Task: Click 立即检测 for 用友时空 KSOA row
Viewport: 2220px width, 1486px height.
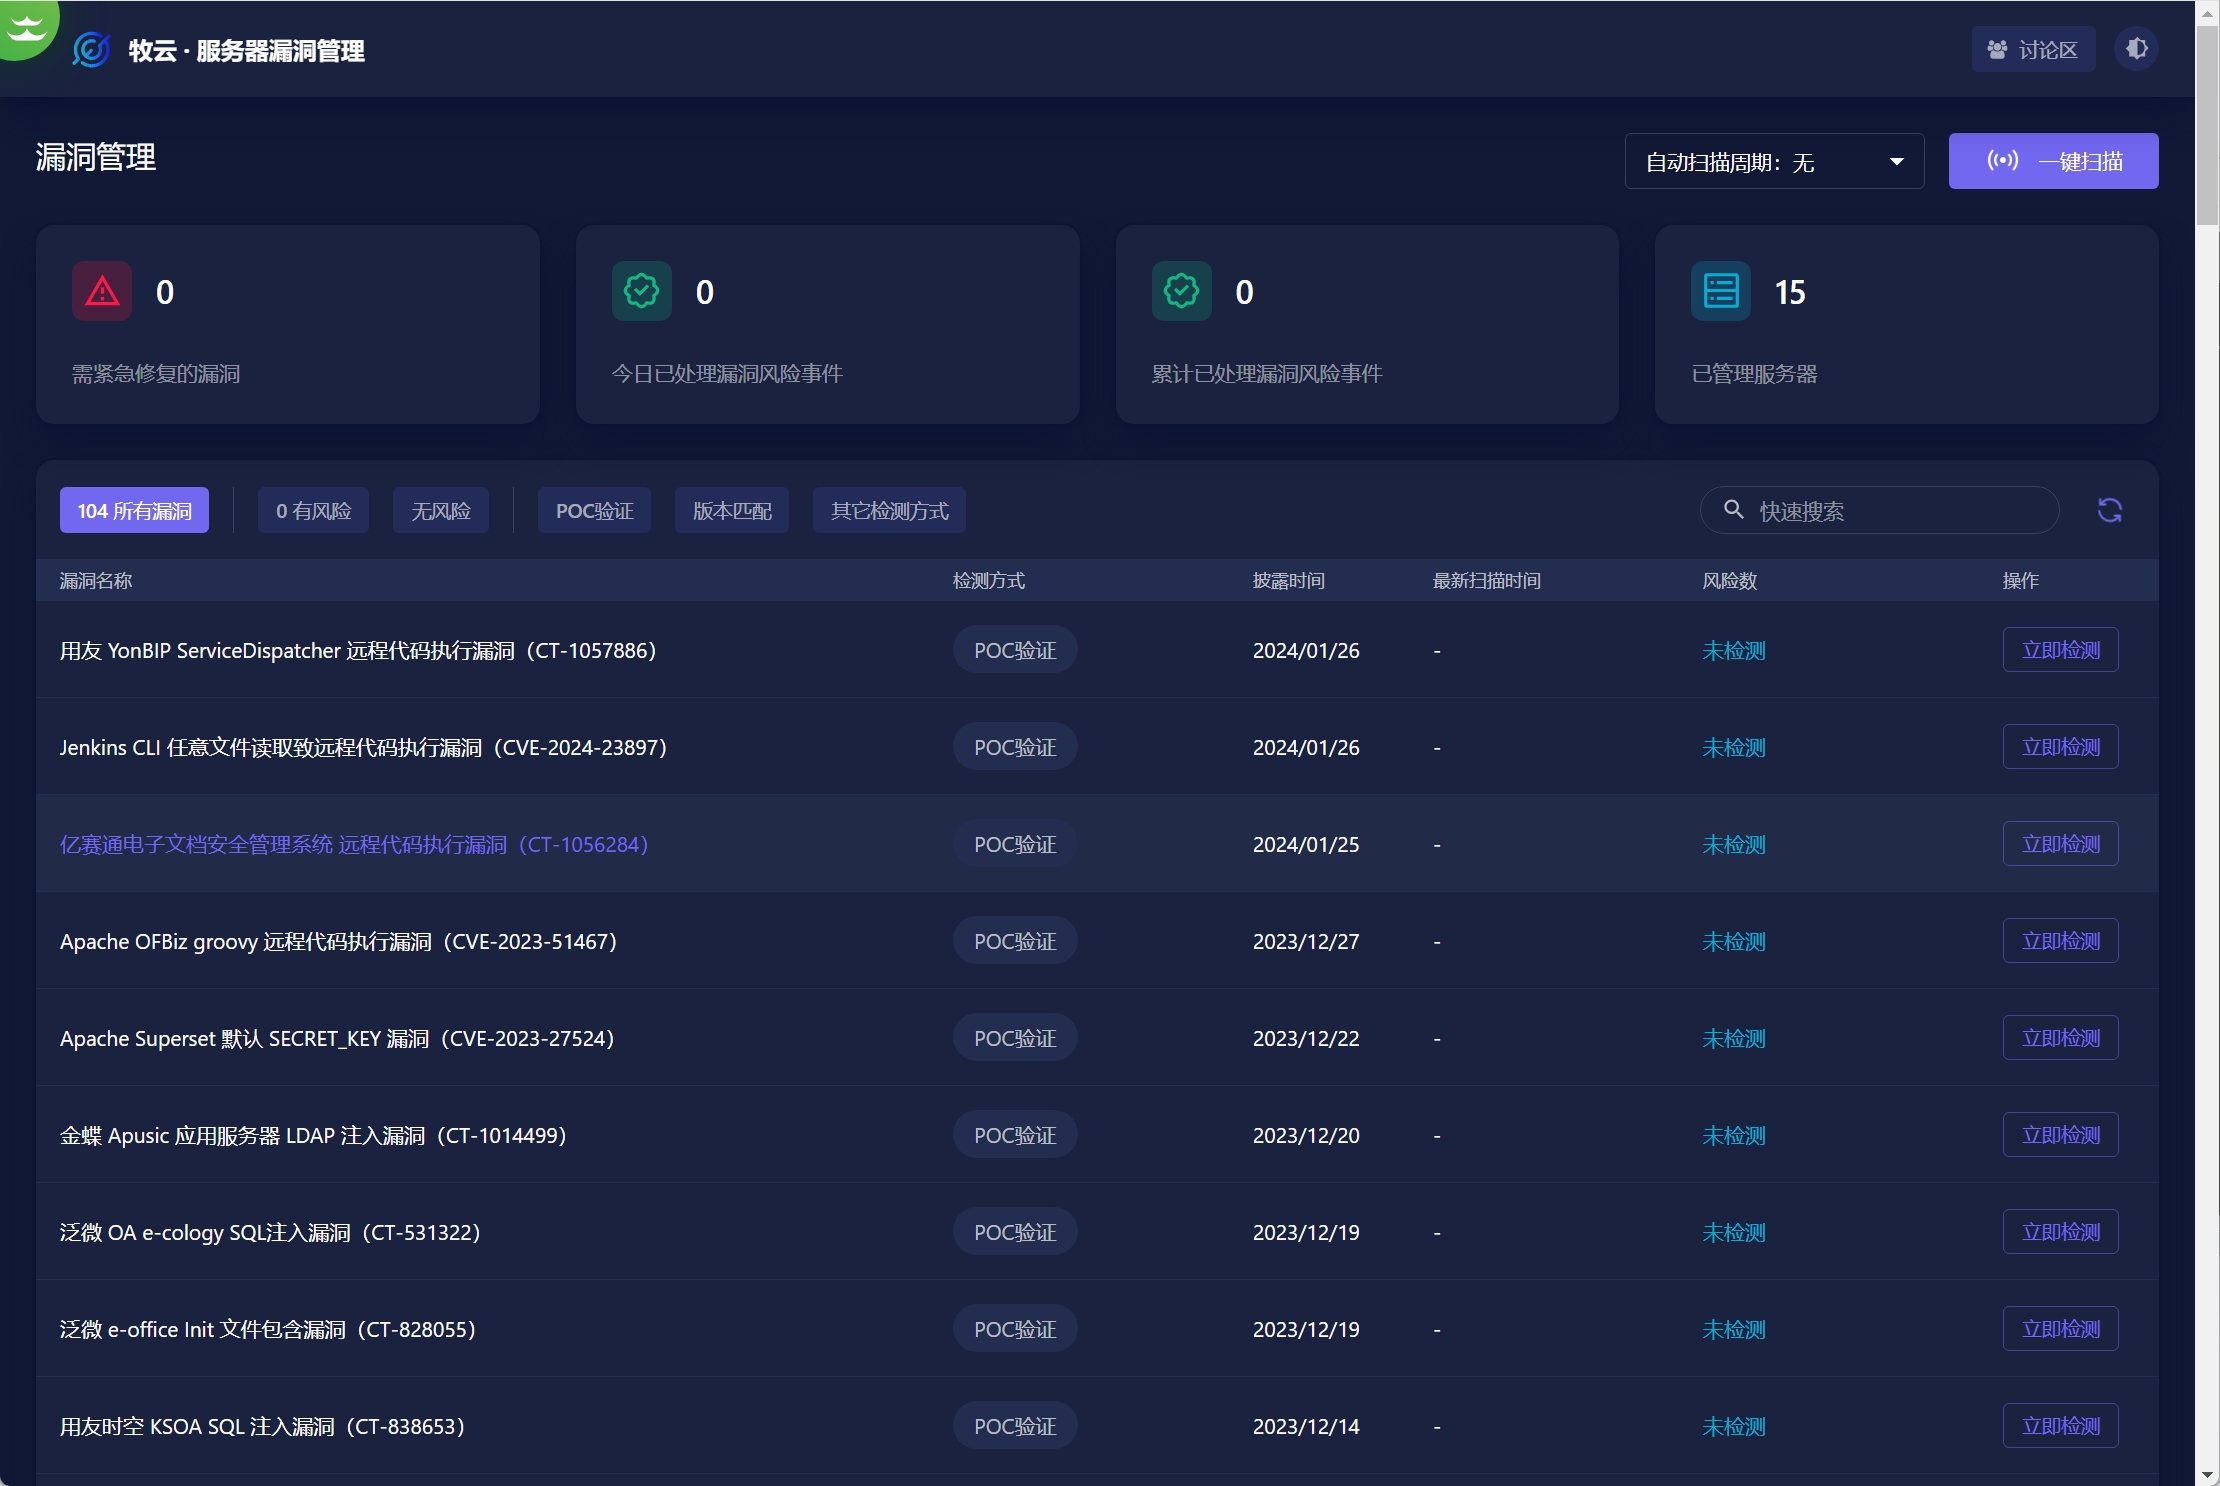Action: (x=2061, y=1426)
